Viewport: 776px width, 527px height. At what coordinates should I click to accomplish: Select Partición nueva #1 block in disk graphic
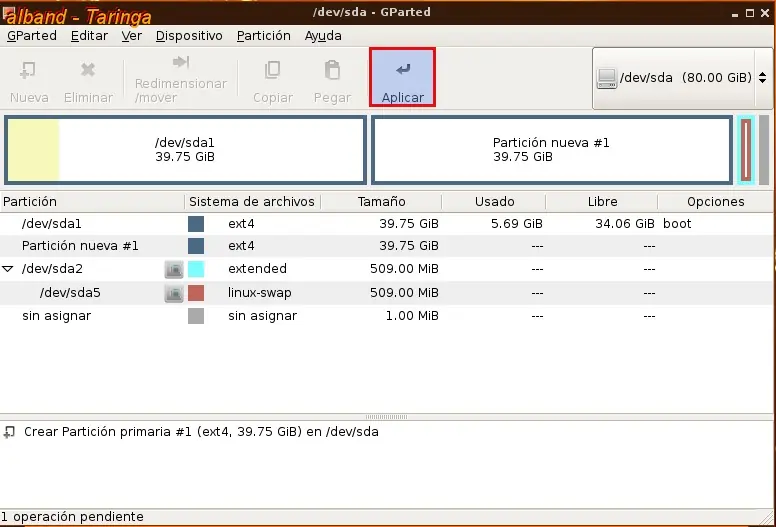tap(552, 150)
